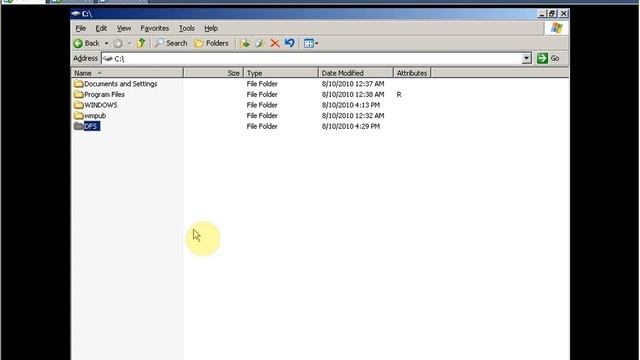Open the Back history dropdown arrow

click(106, 43)
